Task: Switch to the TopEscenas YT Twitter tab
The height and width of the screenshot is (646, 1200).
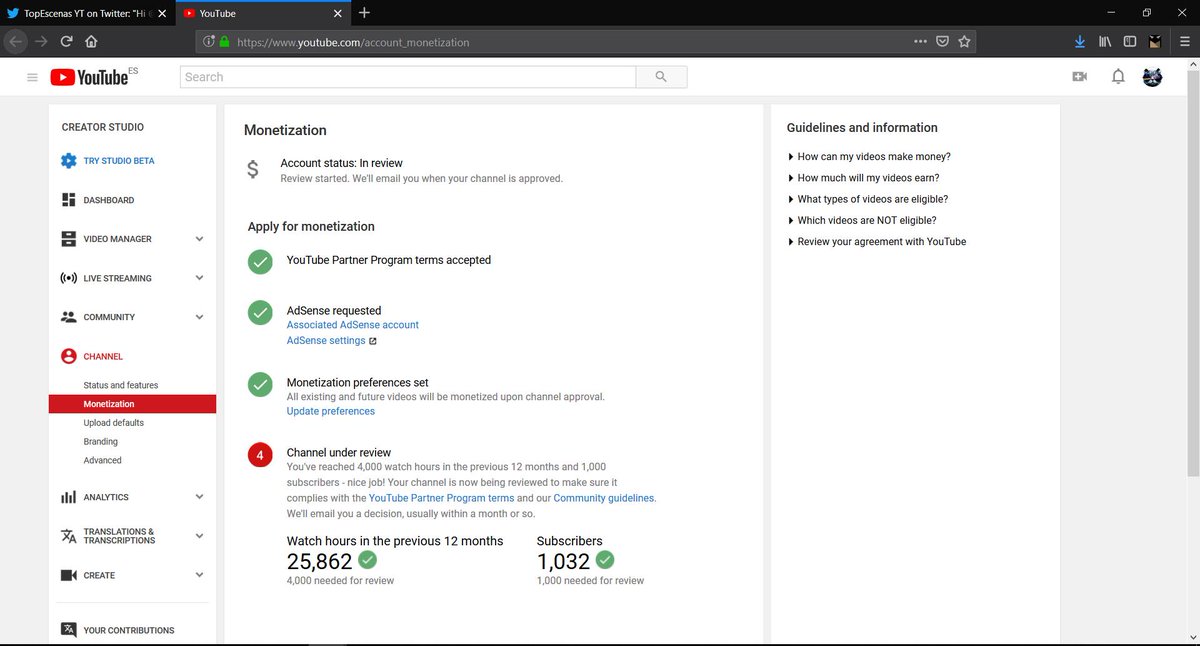Action: (87, 13)
